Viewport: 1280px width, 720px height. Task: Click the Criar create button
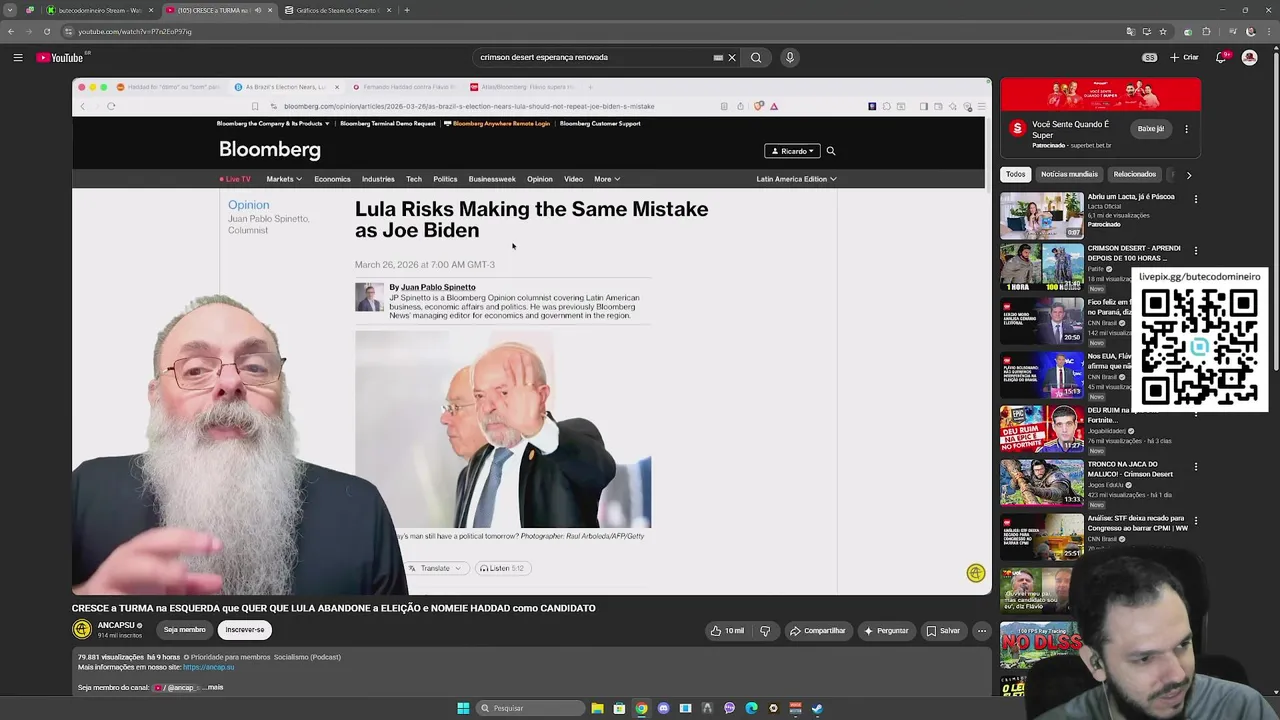pyautogui.click(x=1184, y=57)
